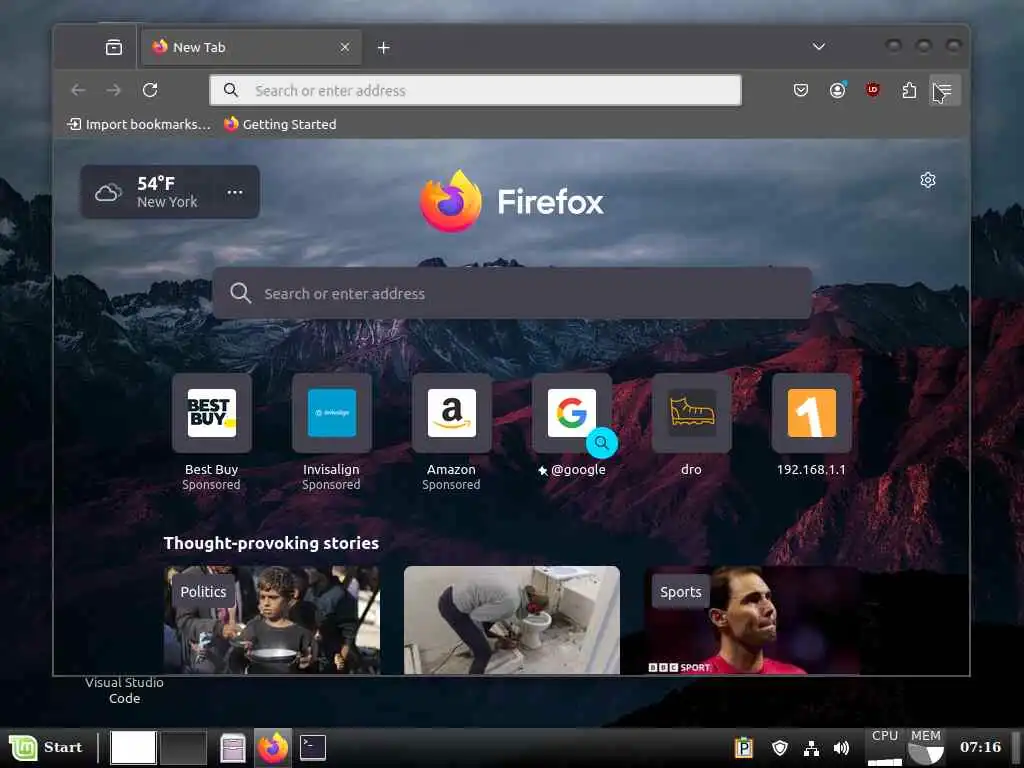This screenshot has height=768, width=1024.
Task: Open volume control tray icon
Action: 841,748
